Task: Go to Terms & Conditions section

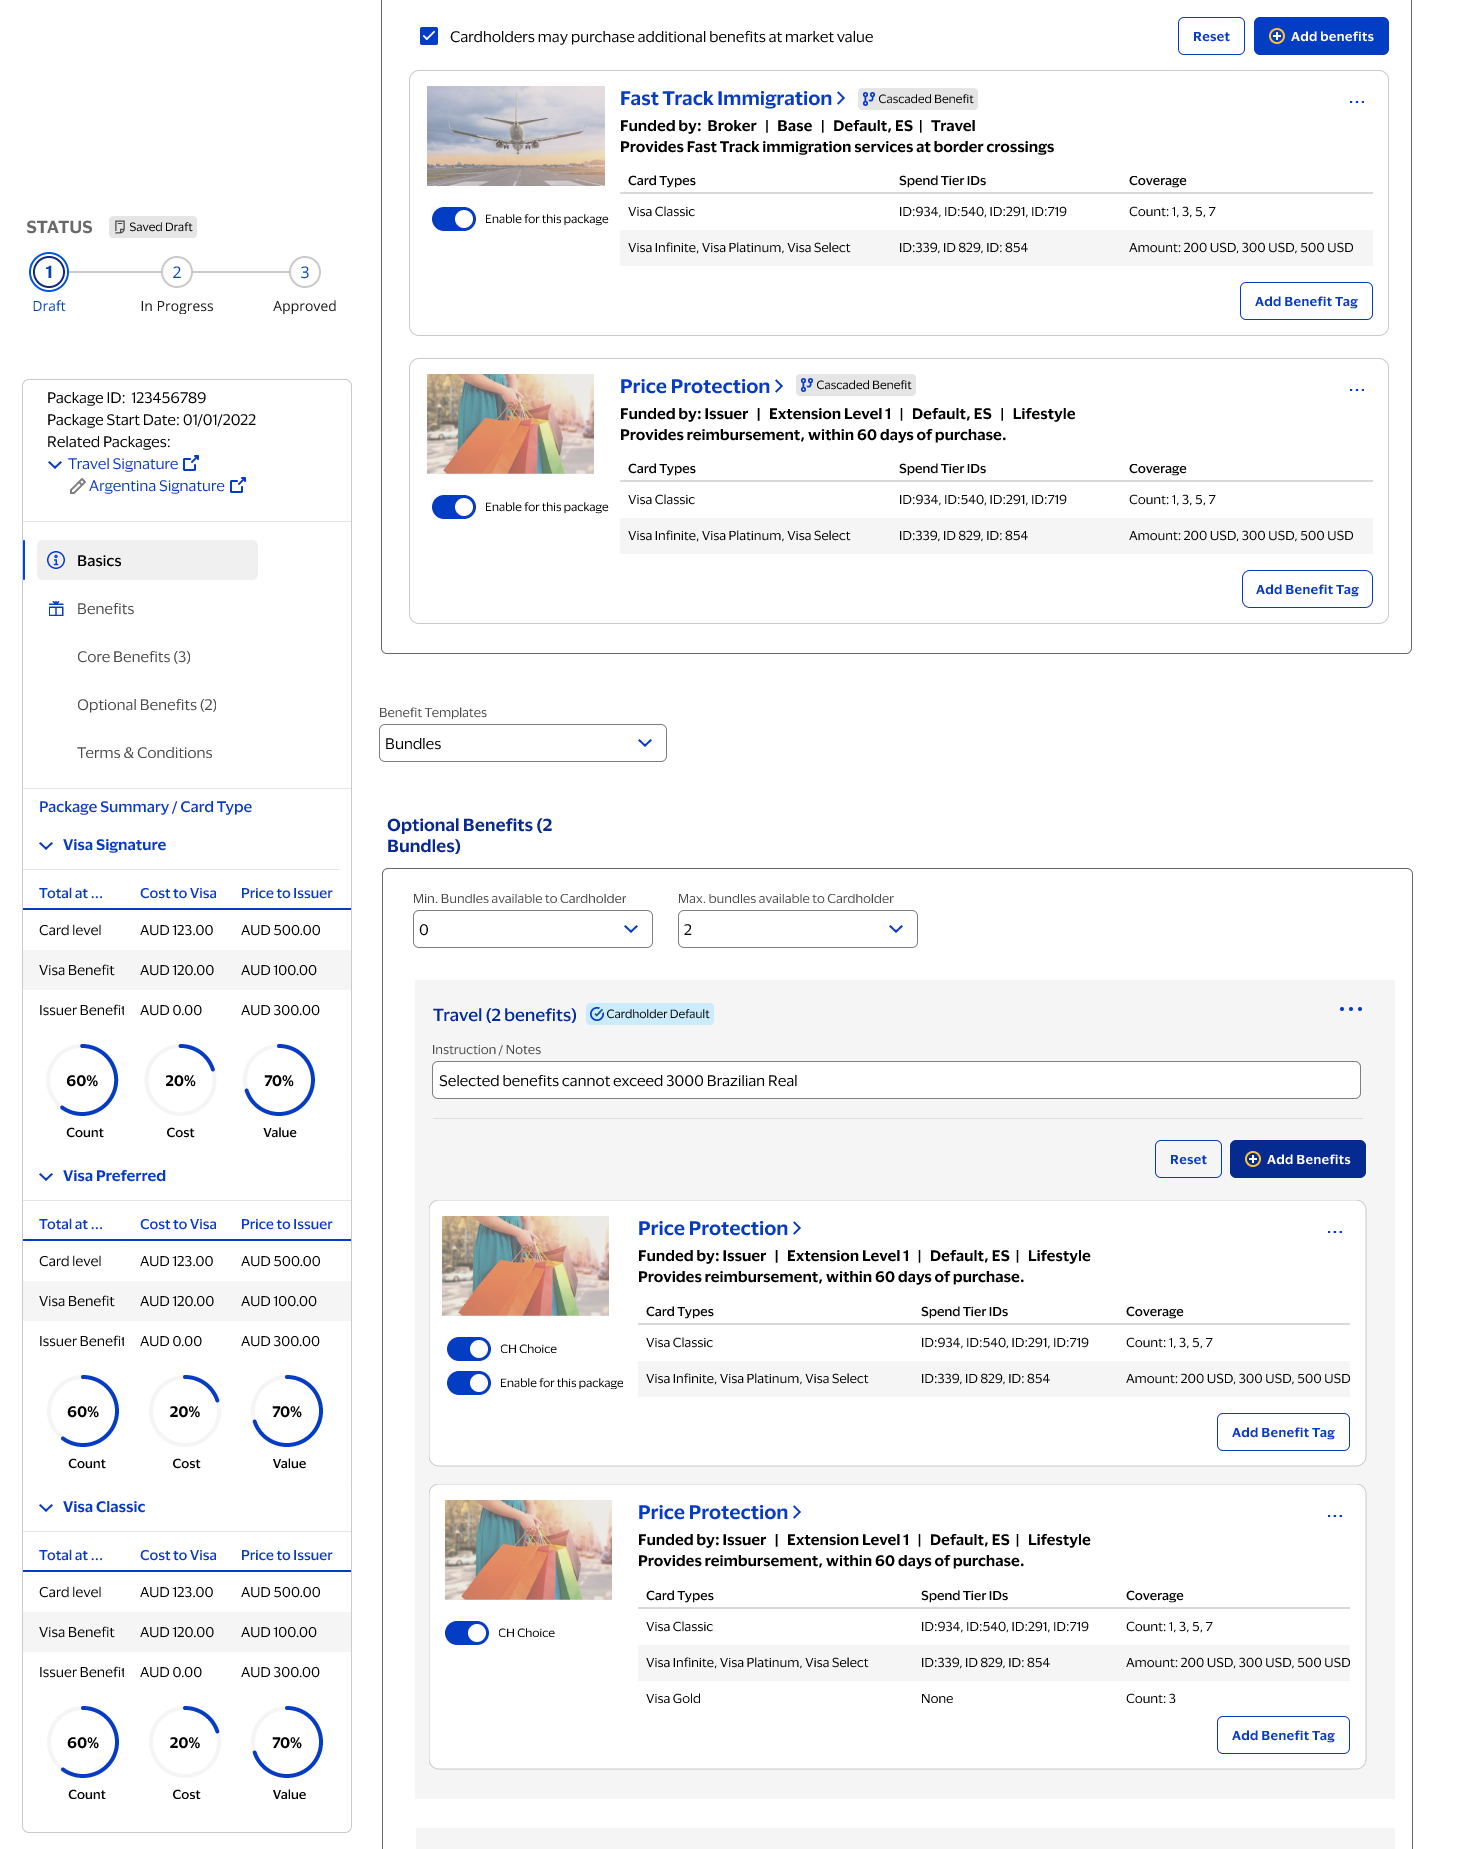Action: (x=145, y=752)
